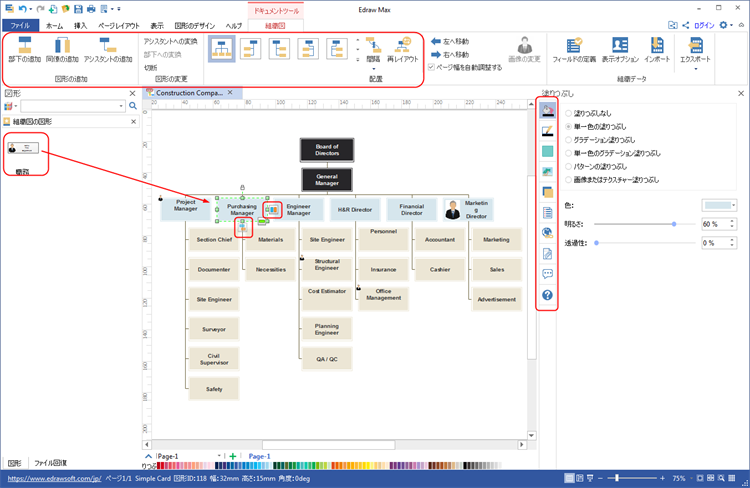Open the help question mark icon

tap(548, 295)
